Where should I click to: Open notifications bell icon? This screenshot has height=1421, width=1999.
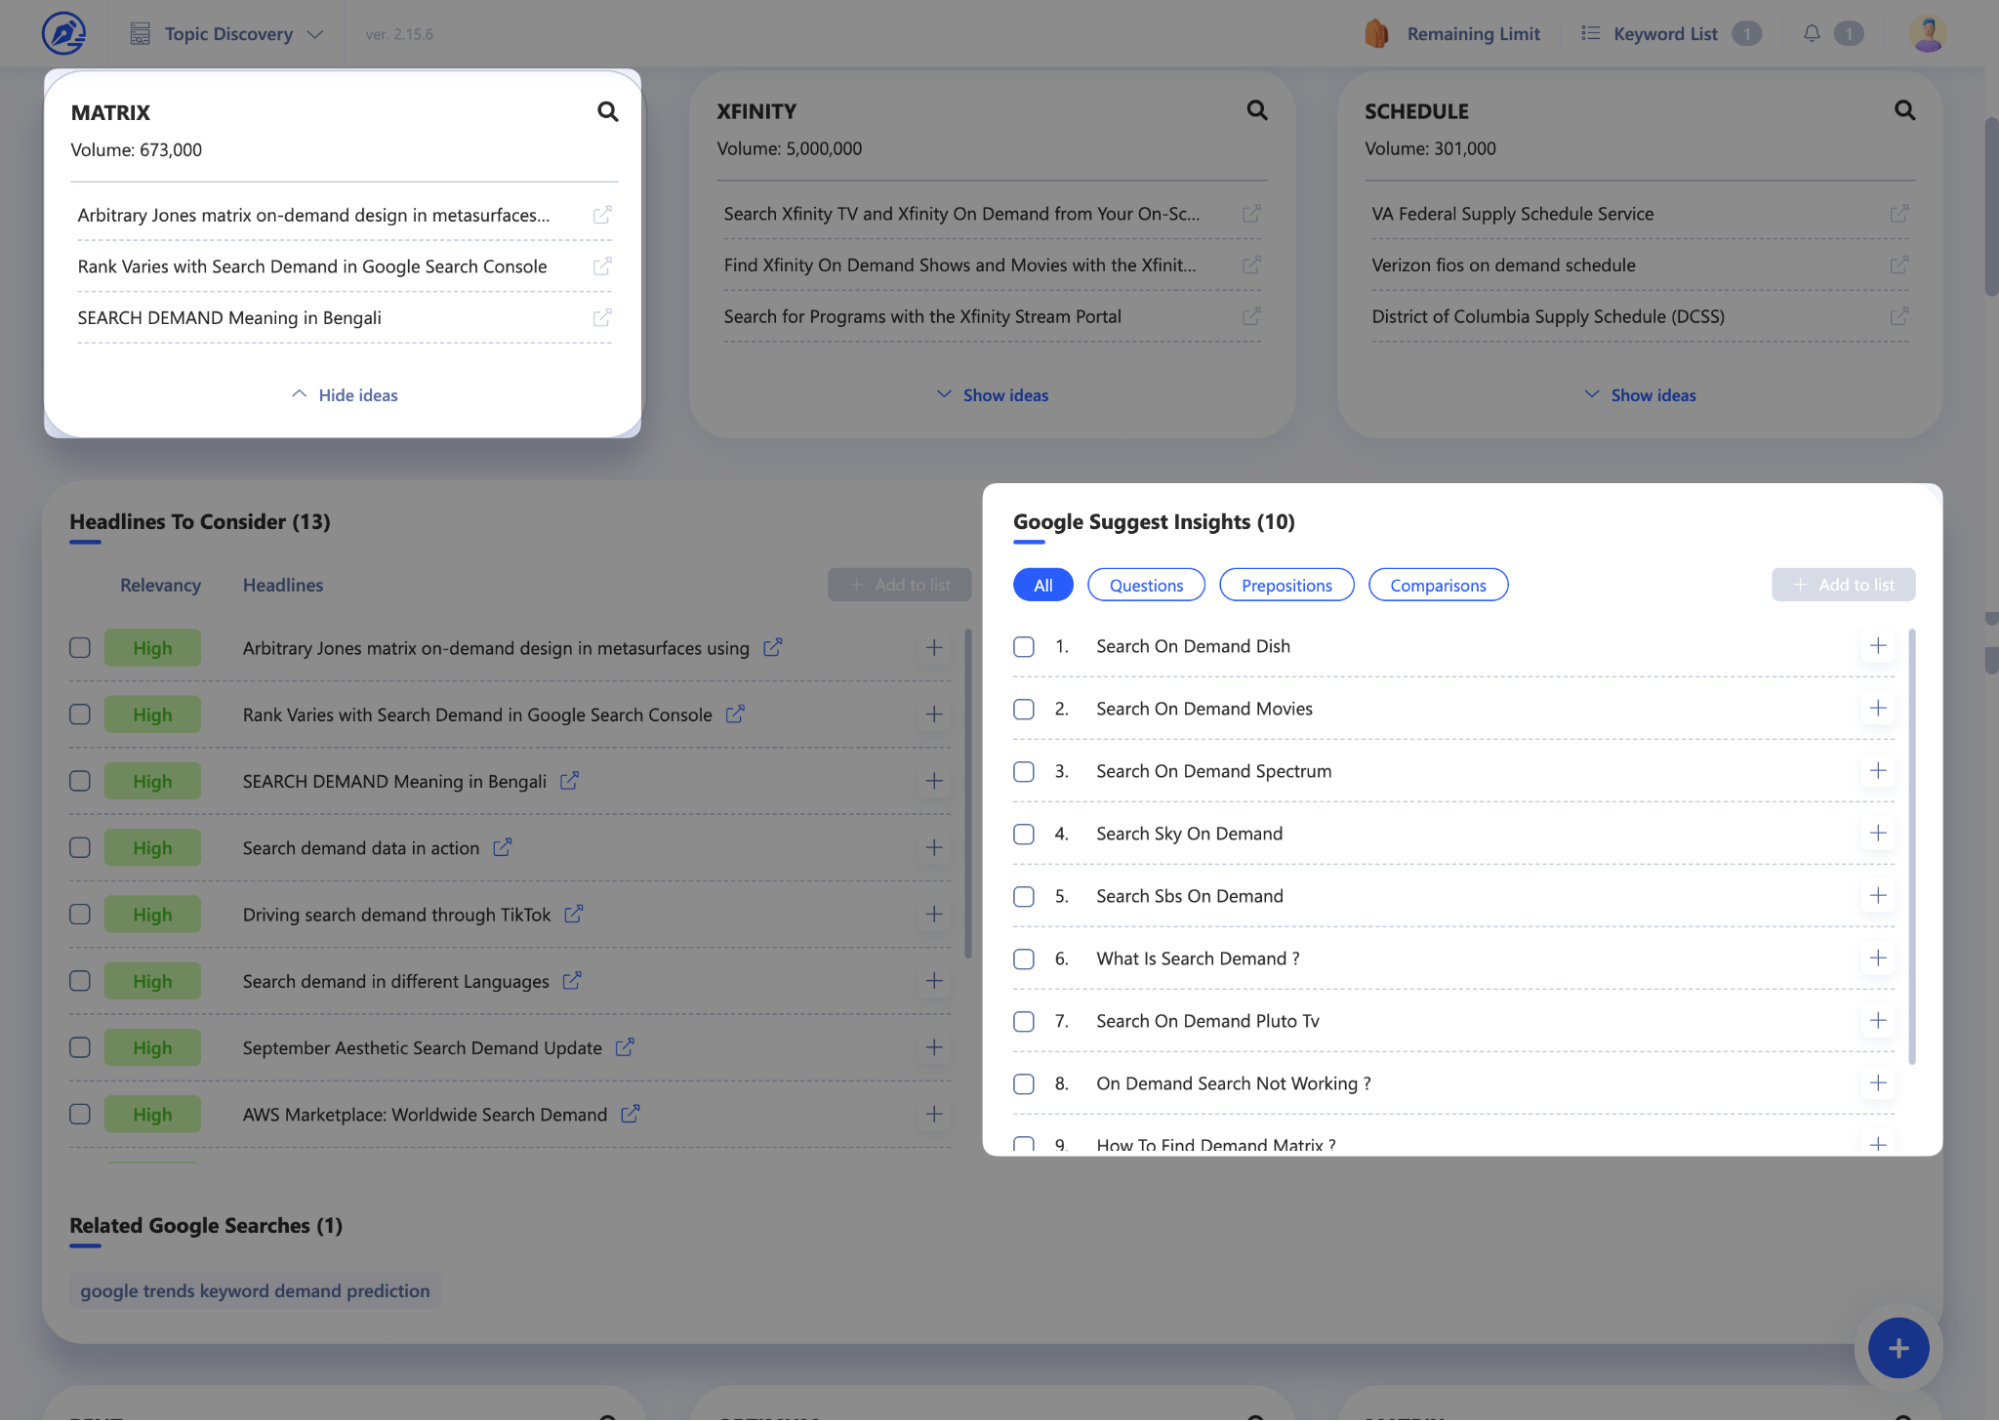(x=1811, y=33)
